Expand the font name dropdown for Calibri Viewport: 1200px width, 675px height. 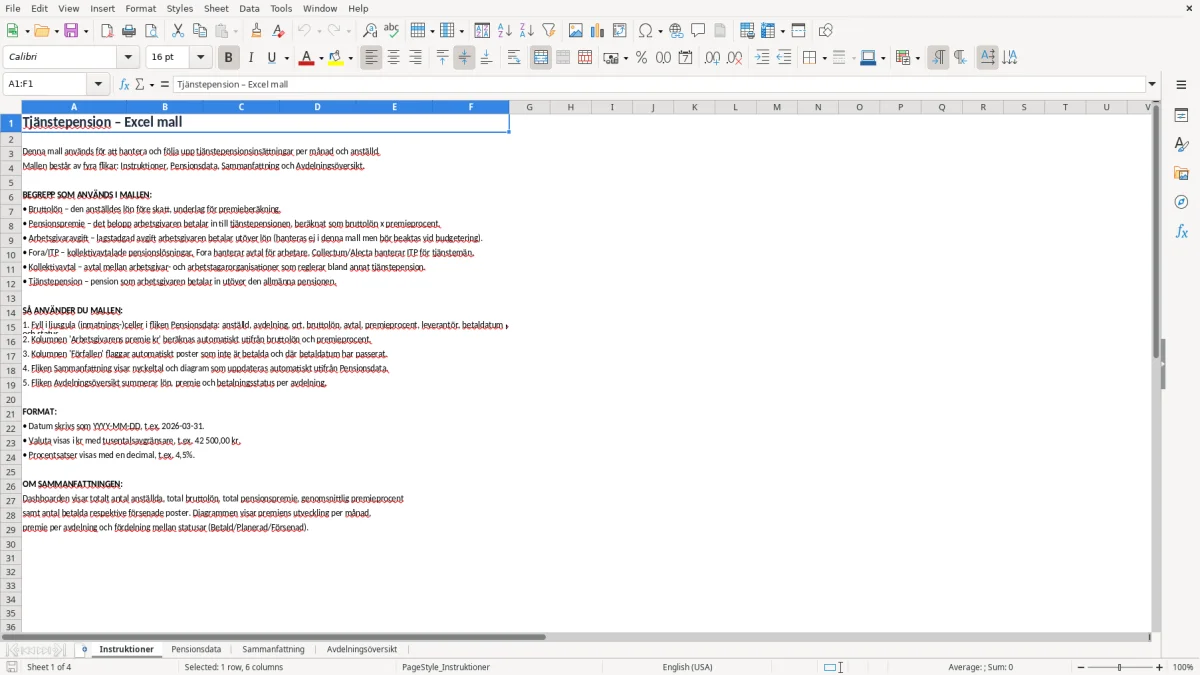[128, 58]
